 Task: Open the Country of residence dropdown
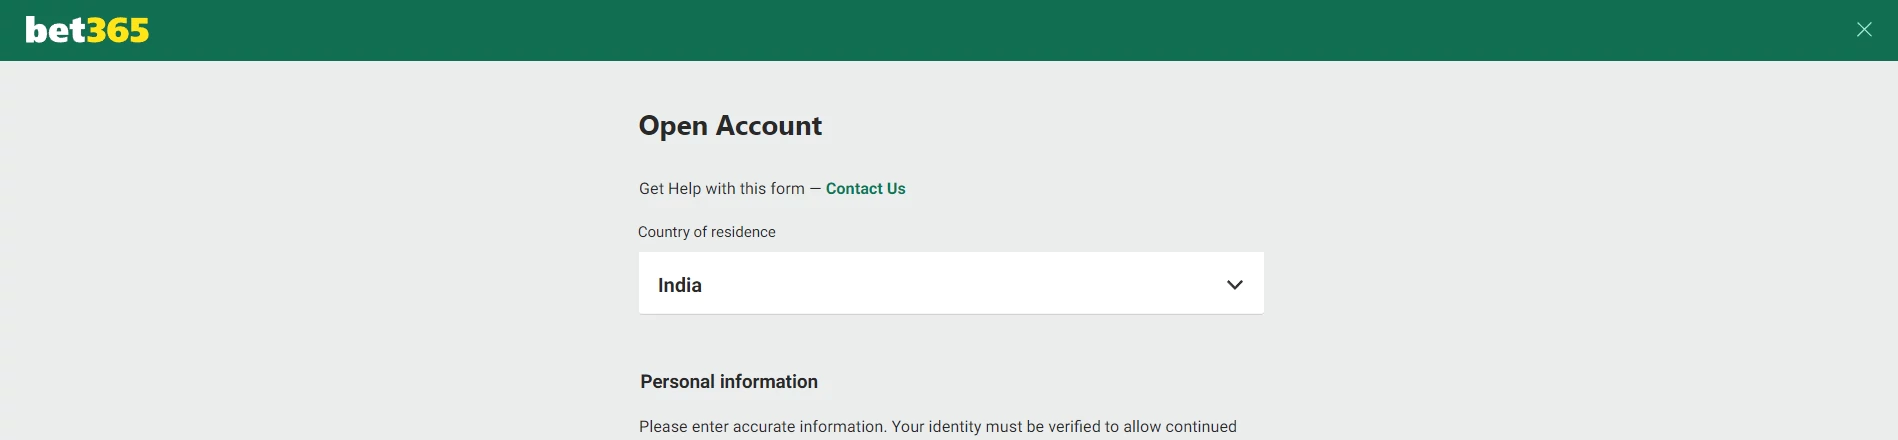951,283
